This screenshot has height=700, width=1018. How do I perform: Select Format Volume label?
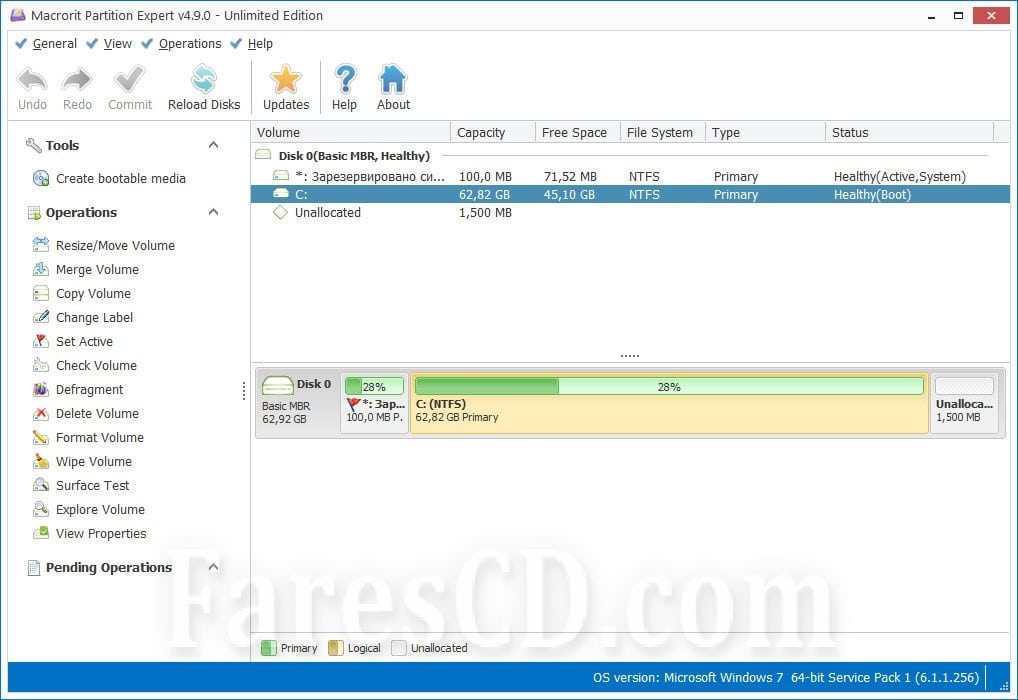100,438
